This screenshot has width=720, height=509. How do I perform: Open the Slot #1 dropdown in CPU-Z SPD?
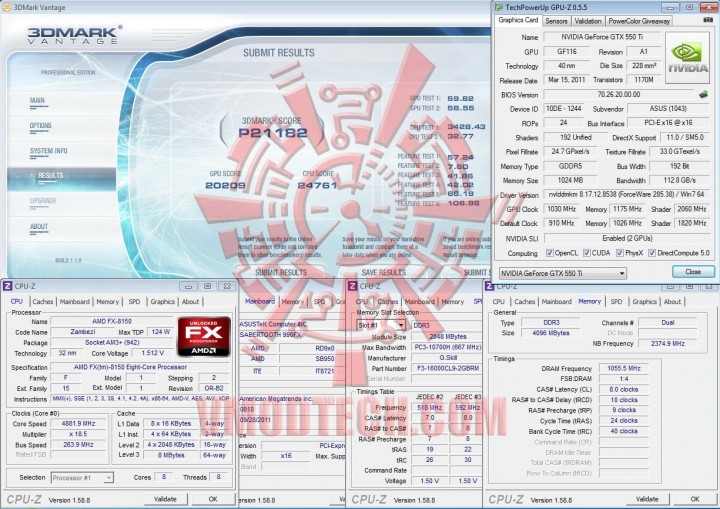click(x=381, y=325)
